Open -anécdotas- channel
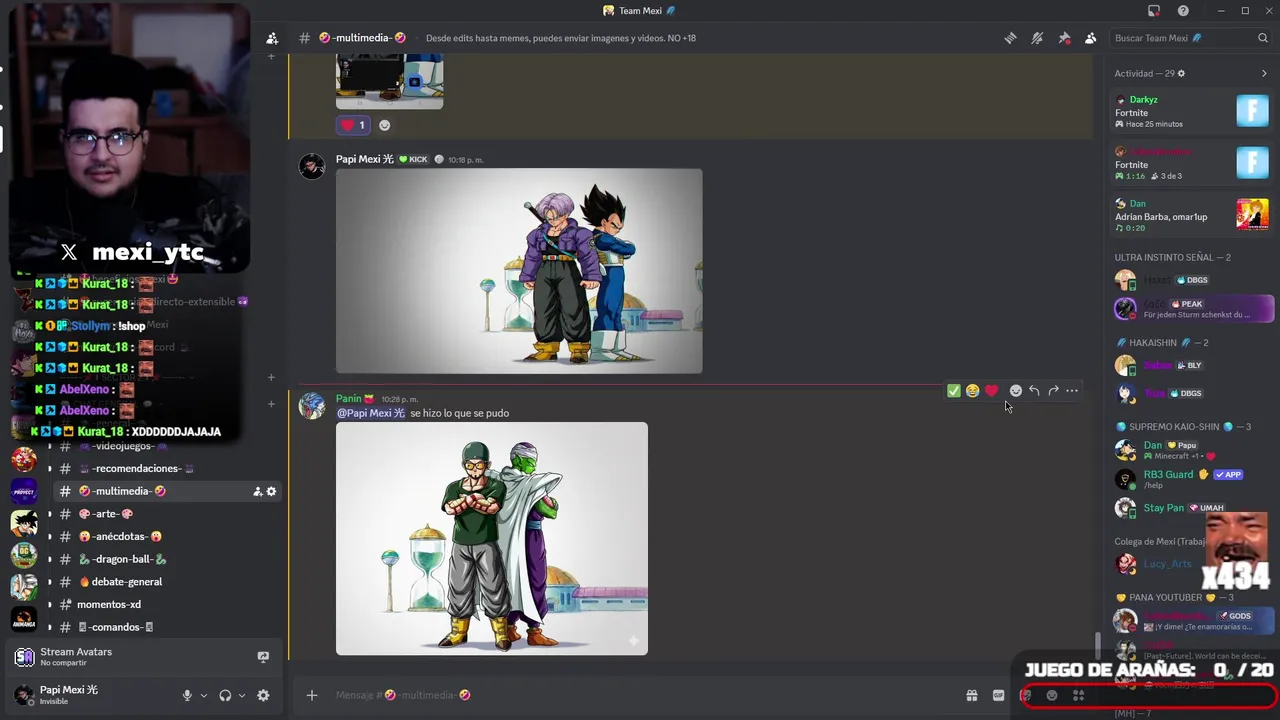 point(120,537)
